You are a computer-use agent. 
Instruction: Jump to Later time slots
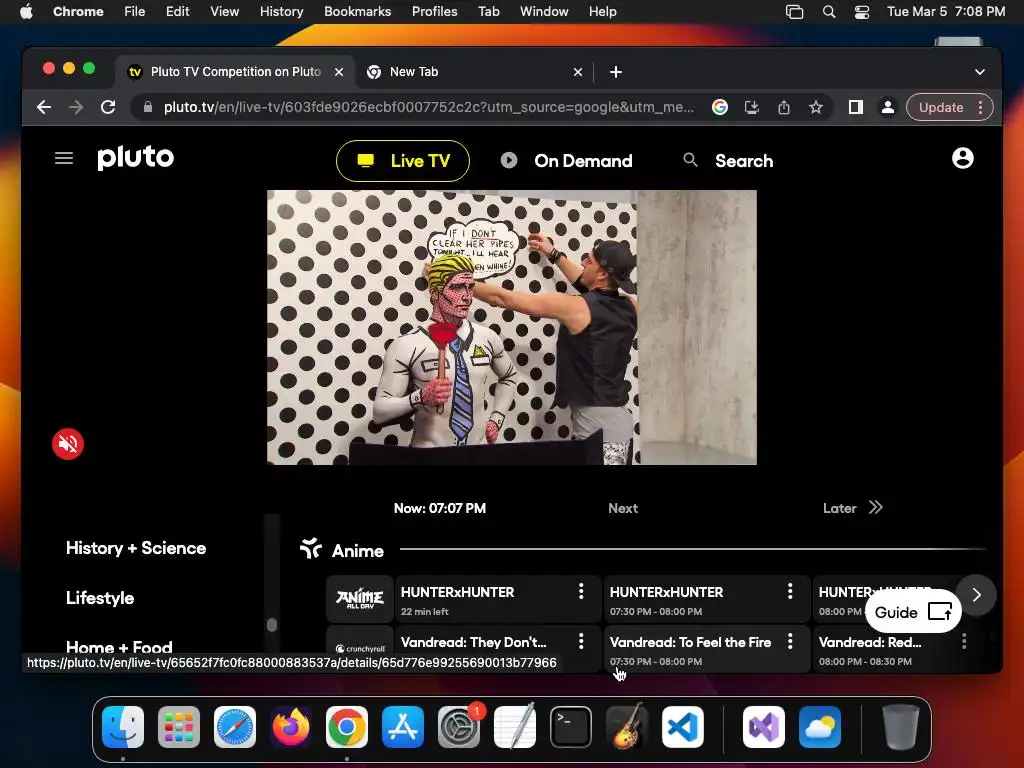click(x=852, y=508)
